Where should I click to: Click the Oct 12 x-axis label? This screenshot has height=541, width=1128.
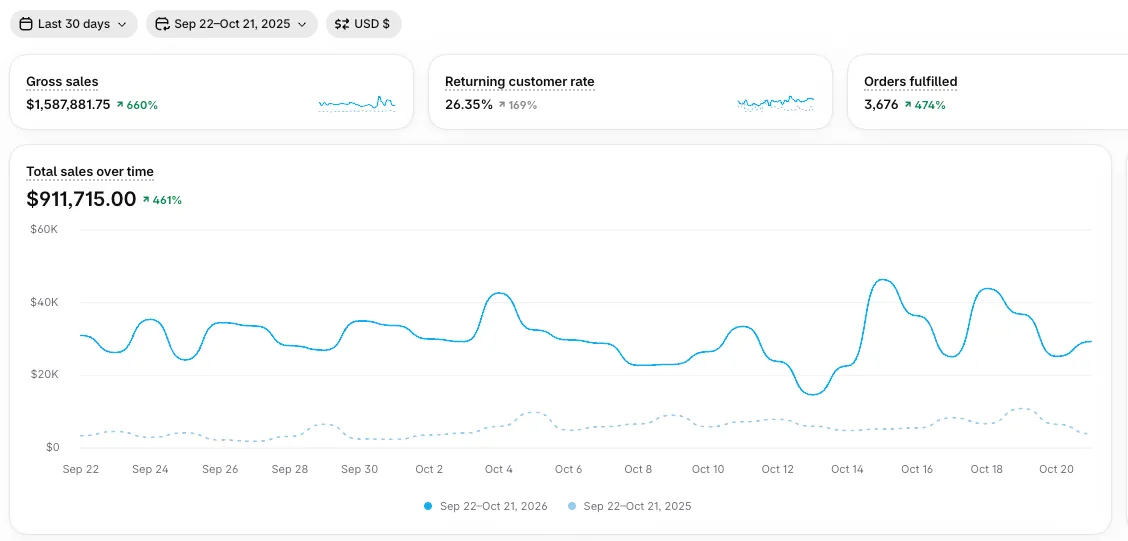click(778, 469)
